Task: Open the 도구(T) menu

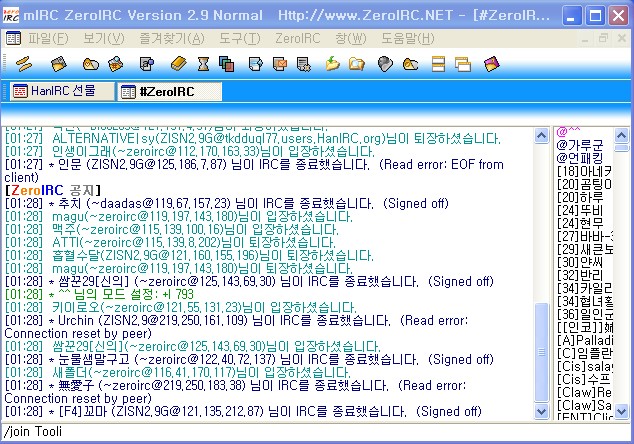Action: coord(240,39)
